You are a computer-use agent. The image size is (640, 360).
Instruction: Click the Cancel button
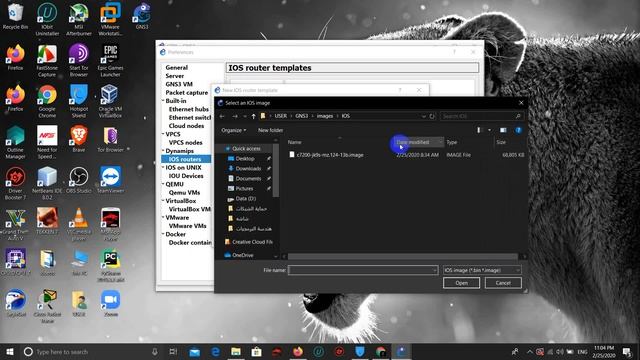coord(503,283)
